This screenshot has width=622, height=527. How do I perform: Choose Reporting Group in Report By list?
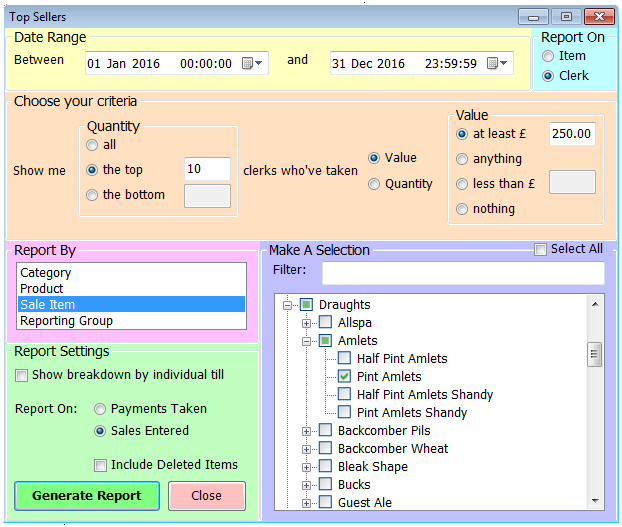[x=131, y=320]
